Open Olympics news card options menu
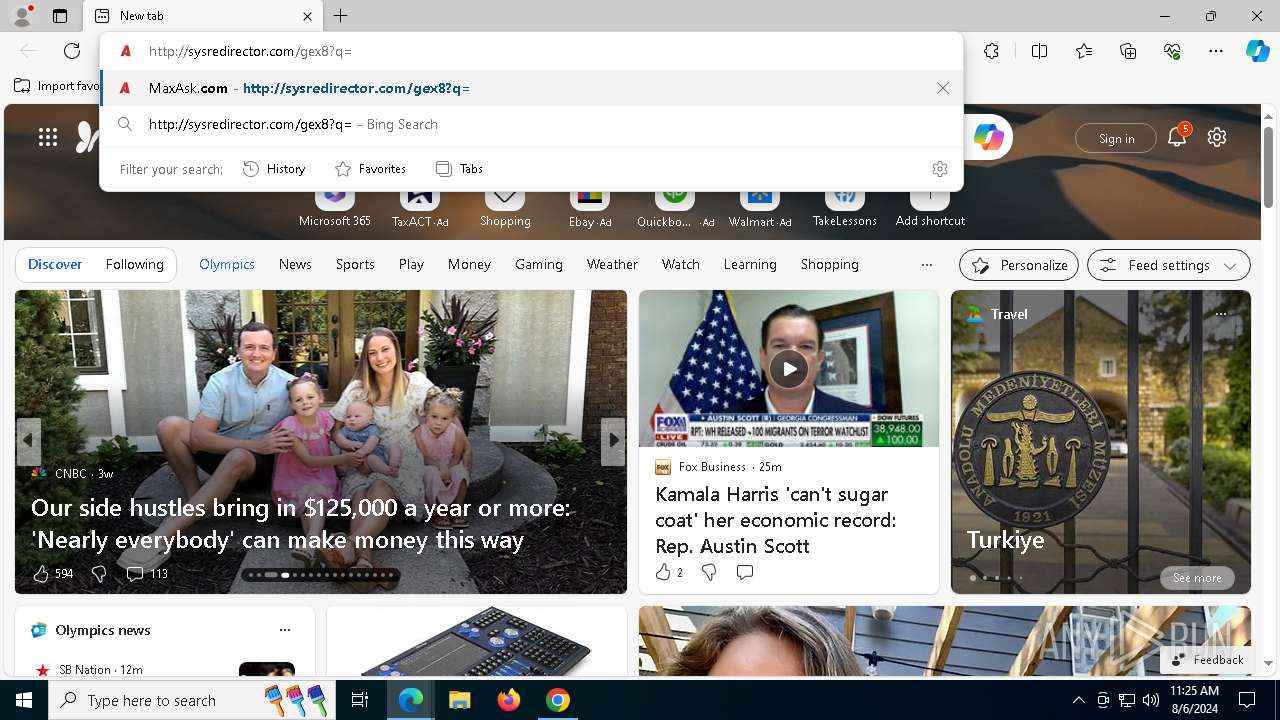 [x=285, y=630]
